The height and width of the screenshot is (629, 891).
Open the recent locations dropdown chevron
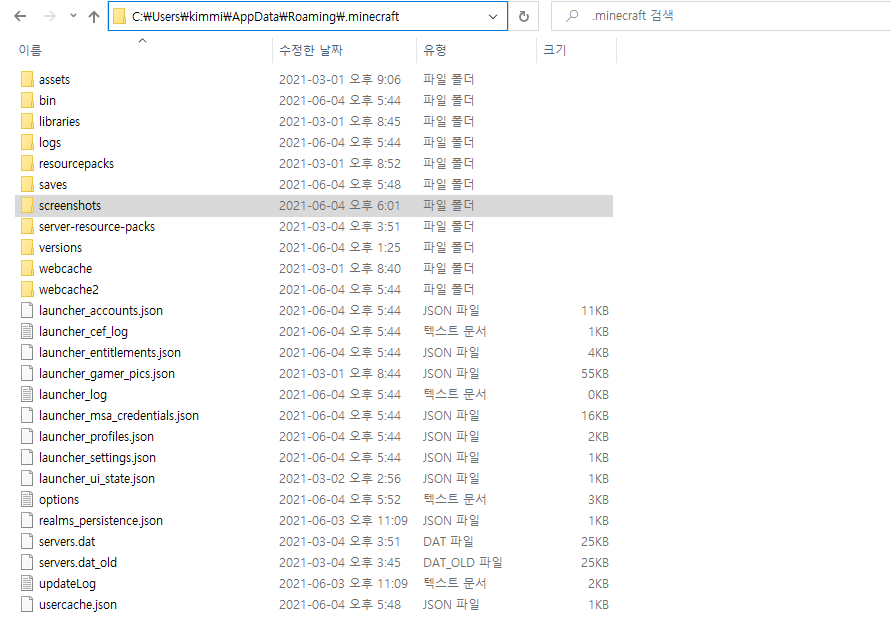point(73,16)
